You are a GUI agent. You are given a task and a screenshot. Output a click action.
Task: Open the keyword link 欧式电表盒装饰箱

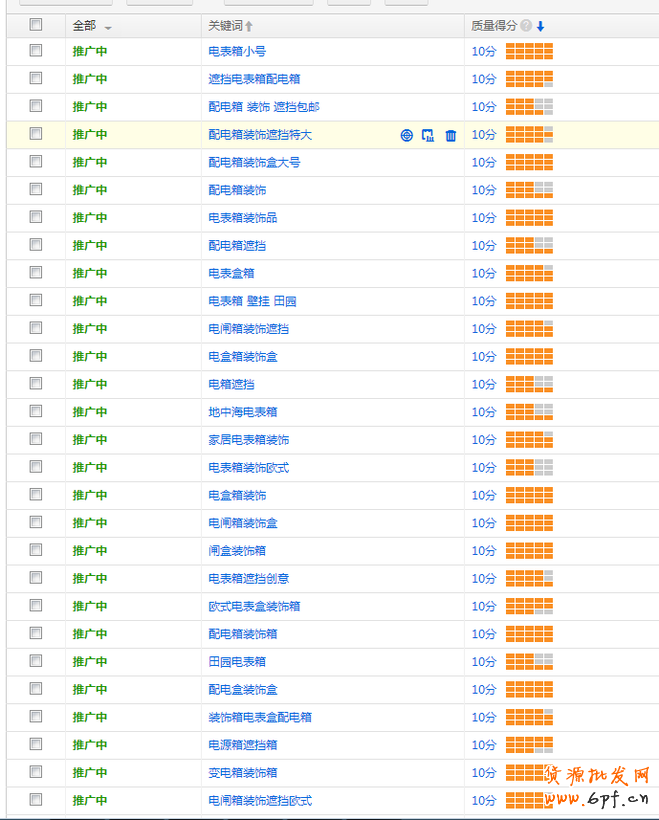coord(254,606)
